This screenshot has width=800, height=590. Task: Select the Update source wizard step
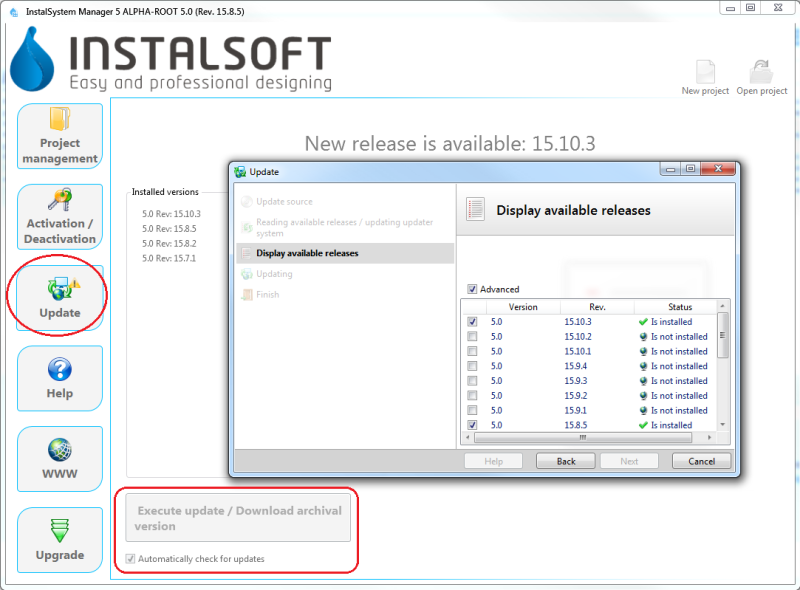point(284,202)
